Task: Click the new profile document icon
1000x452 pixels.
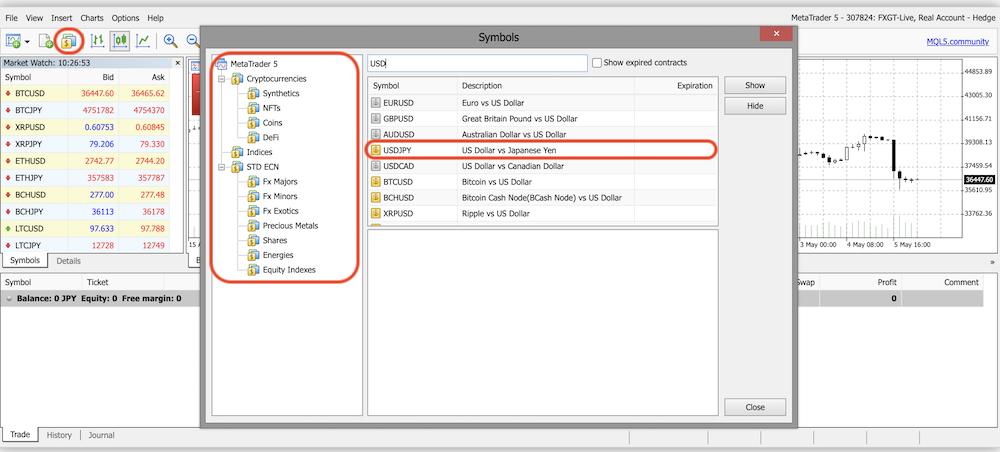Action: [x=46, y=41]
